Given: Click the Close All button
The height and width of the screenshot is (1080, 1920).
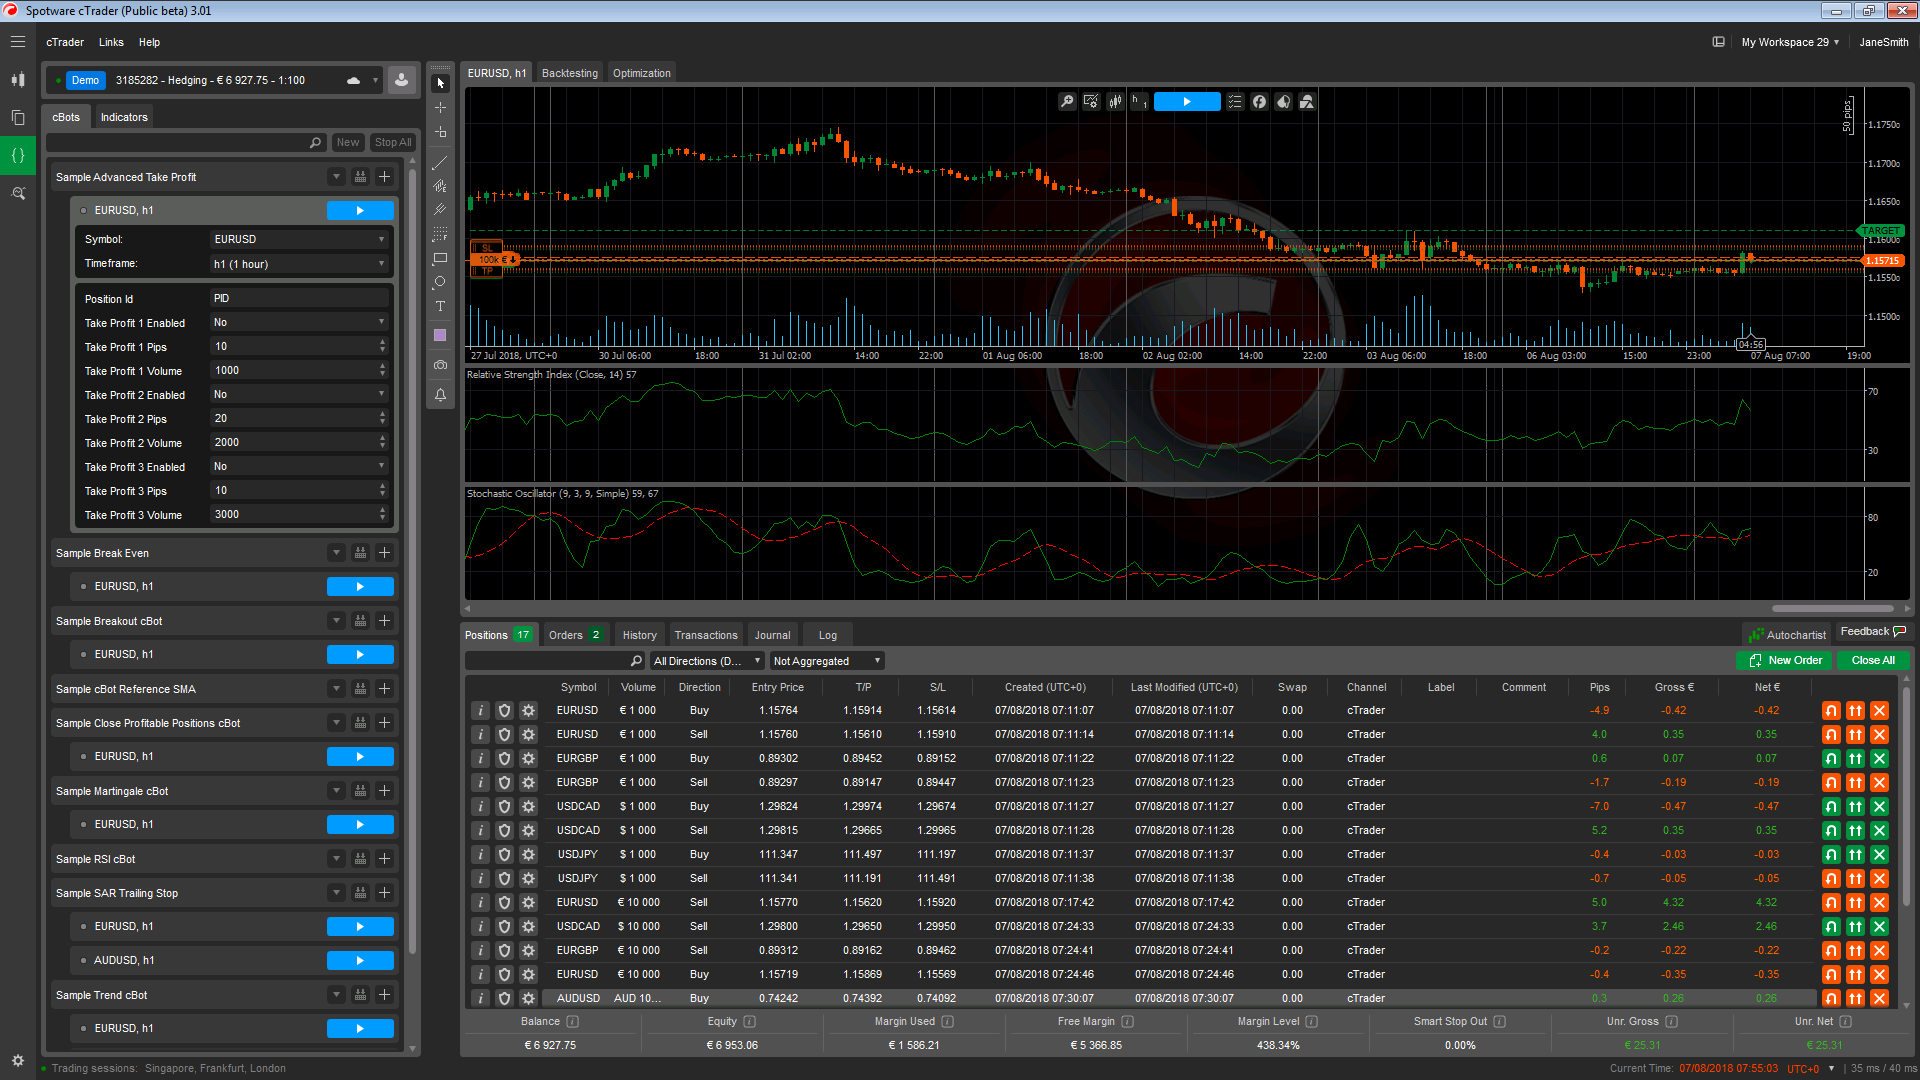Looking at the screenshot, I should [x=1873, y=661].
